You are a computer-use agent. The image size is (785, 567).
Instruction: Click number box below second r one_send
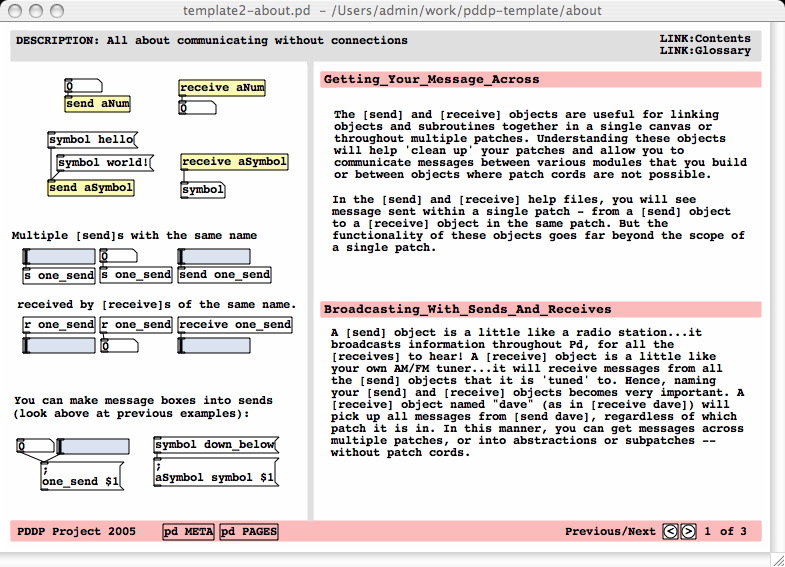(x=119, y=345)
